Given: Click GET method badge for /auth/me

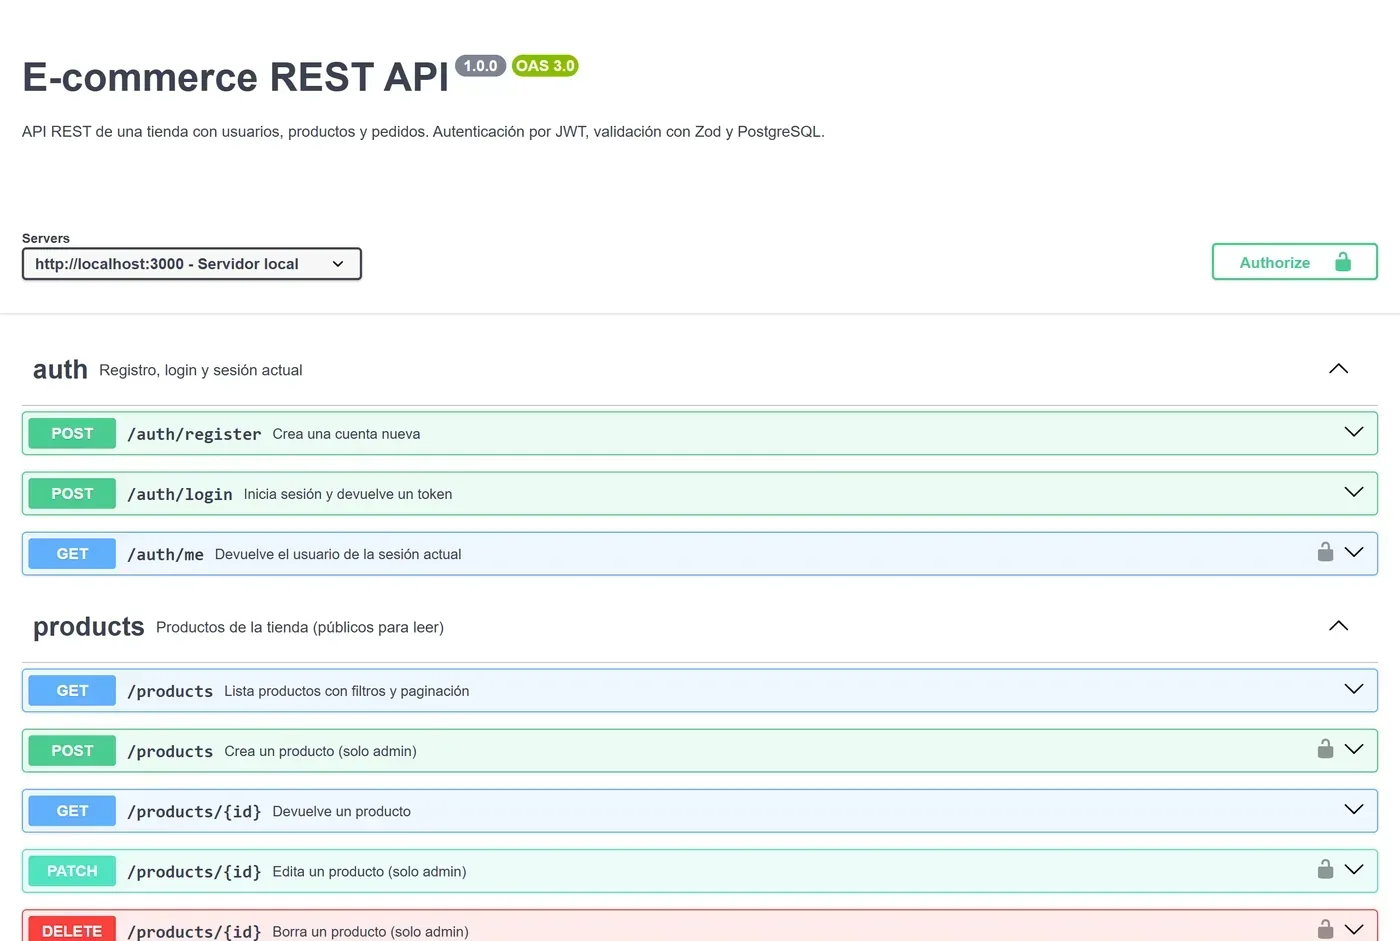Looking at the screenshot, I should (x=72, y=553).
